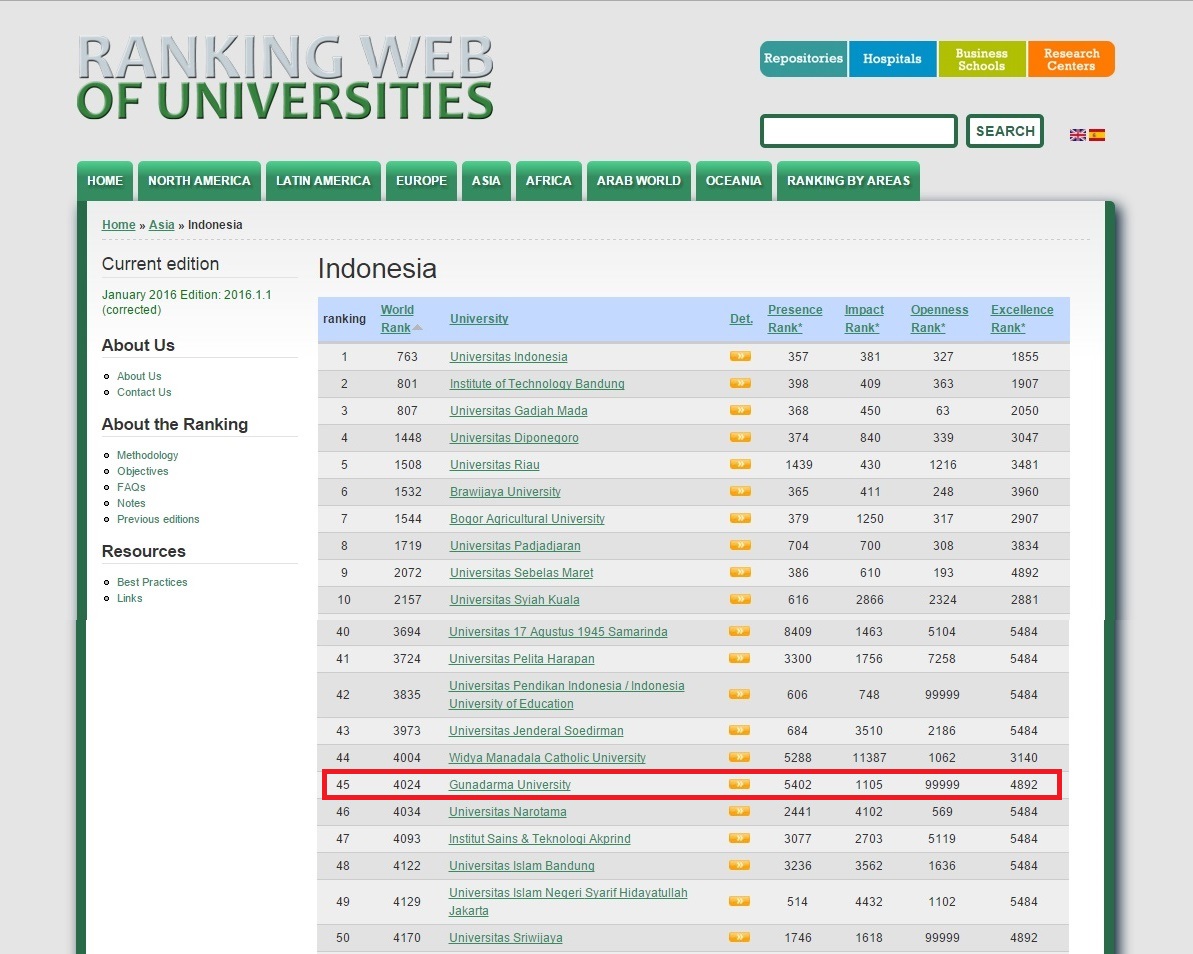The height and width of the screenshot is (954, 1193).
Task: Open the Contact Us link
Action: 144,392
